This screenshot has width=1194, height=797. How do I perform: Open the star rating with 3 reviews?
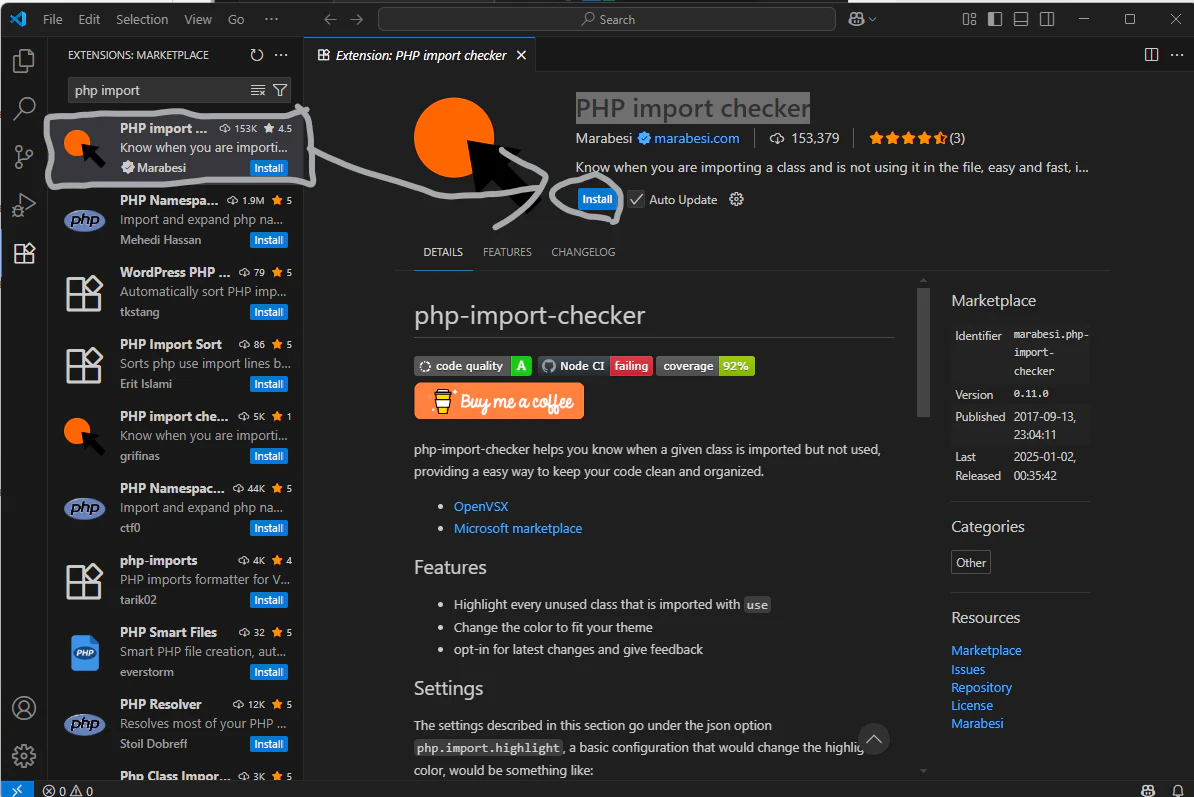point(917,138)
